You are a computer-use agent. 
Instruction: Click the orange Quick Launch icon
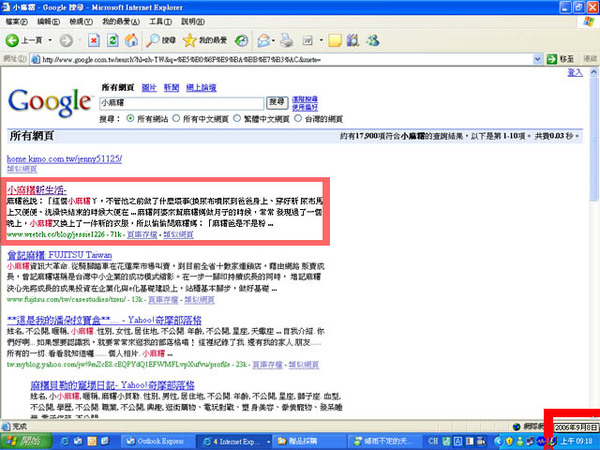pos(92,441)
